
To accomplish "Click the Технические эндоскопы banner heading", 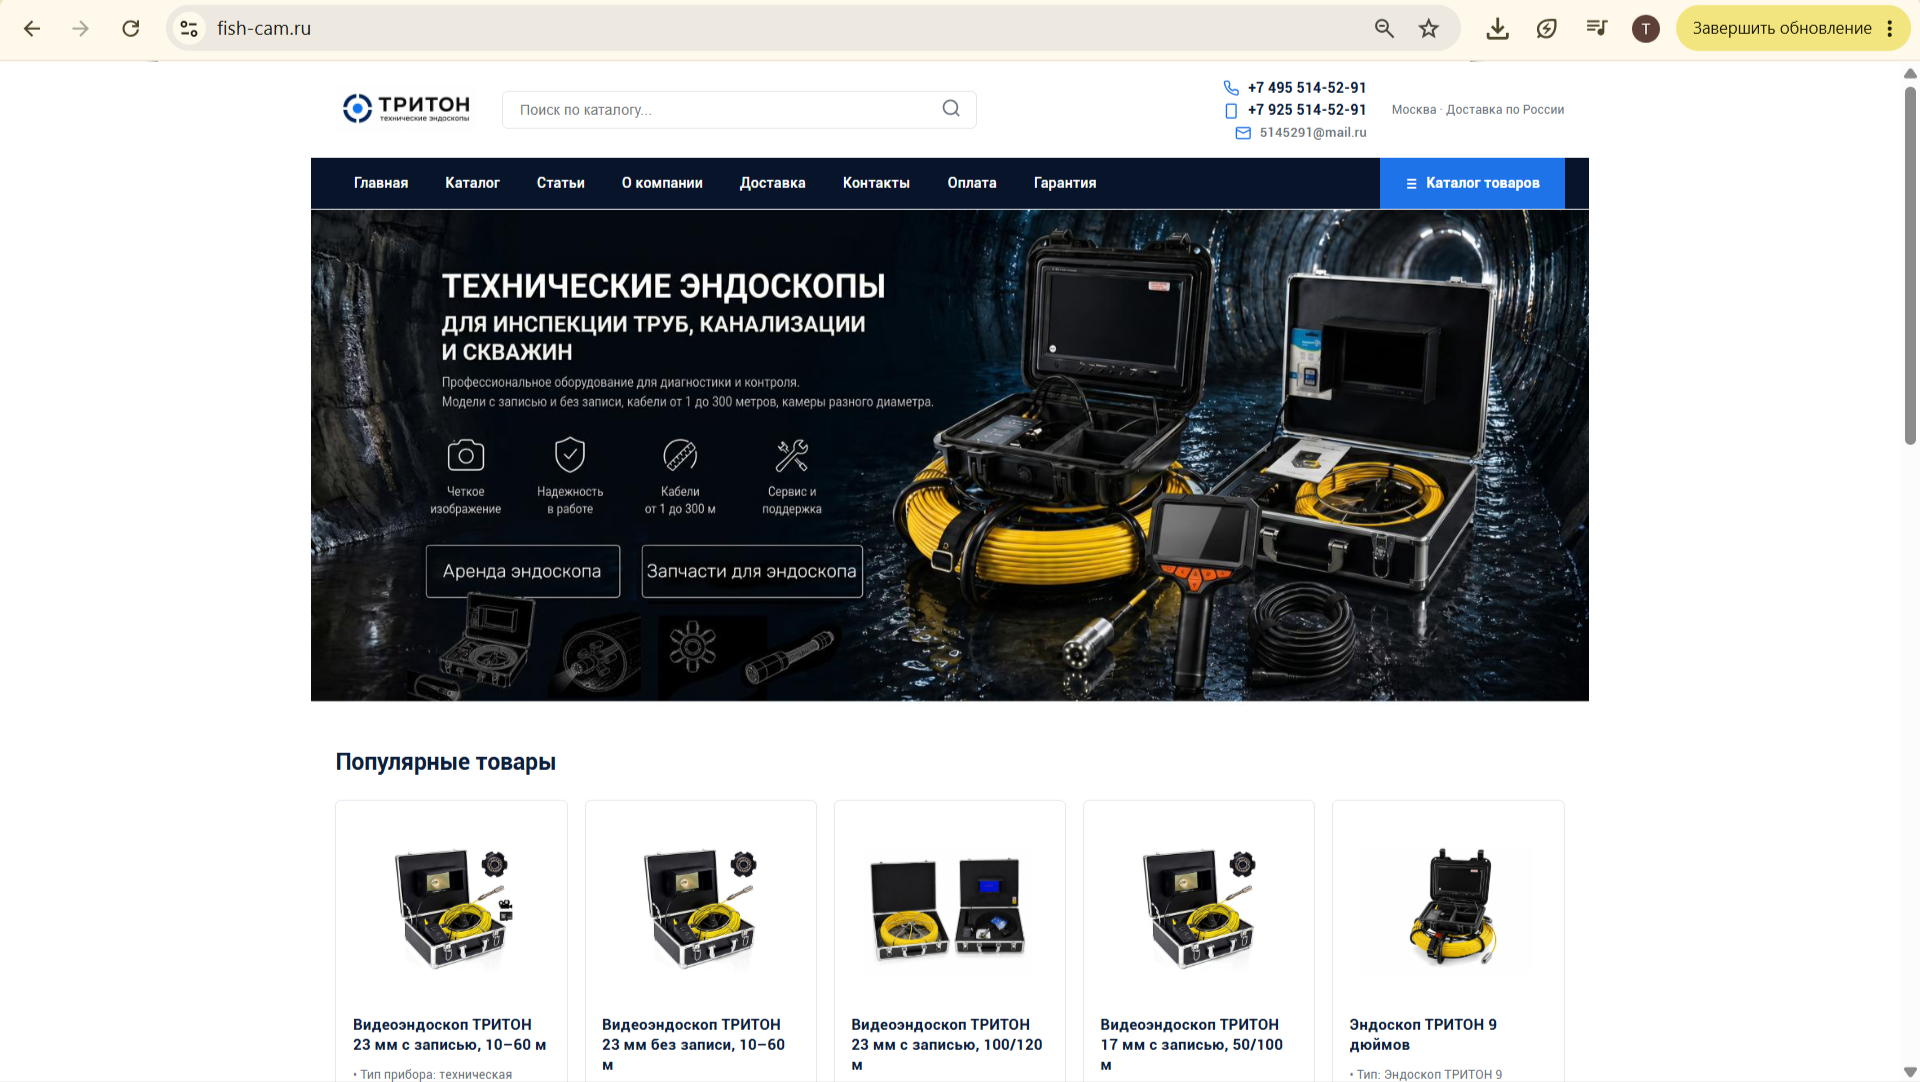I will pyautogui.click(x=664, y=286).
